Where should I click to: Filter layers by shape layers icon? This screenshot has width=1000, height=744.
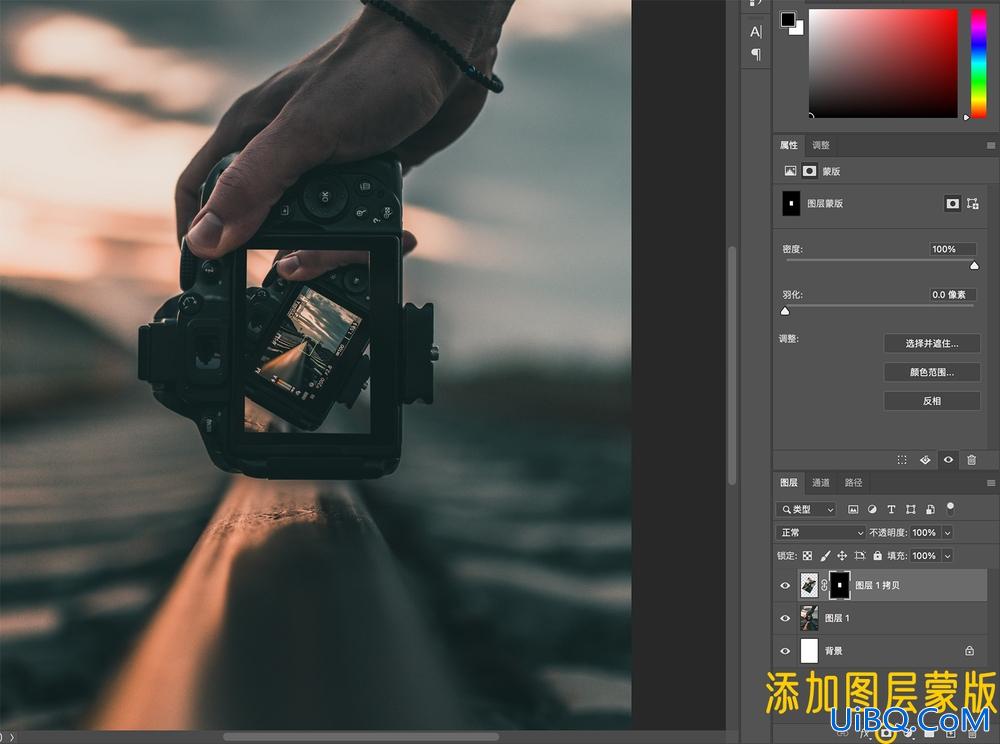coord(911,509)
